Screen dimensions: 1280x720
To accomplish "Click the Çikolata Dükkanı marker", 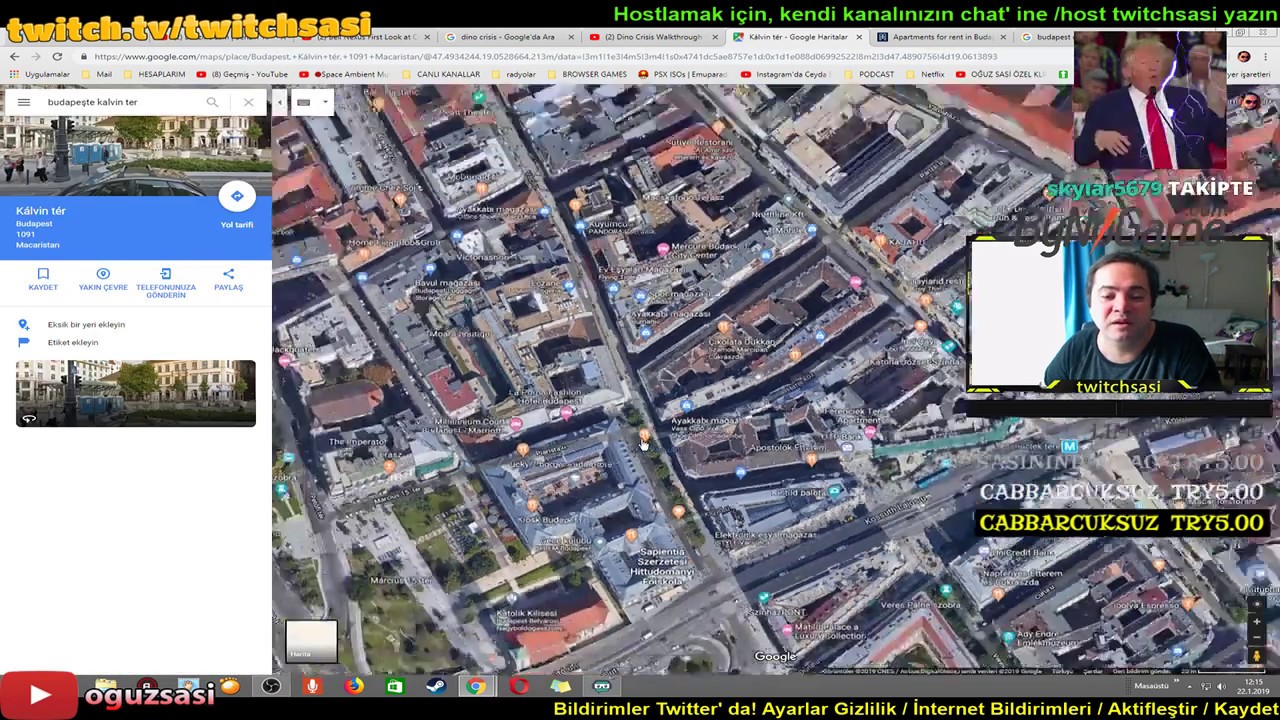I will click(724, 326).
